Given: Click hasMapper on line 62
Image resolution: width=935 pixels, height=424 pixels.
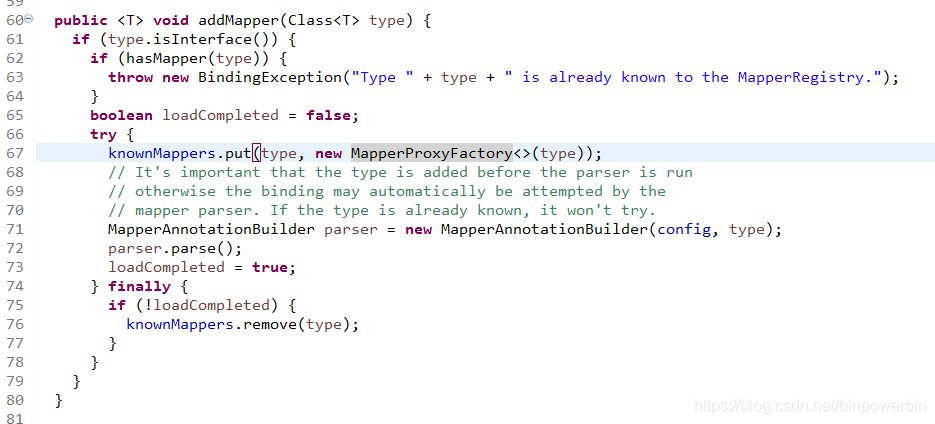Looking at the screenshot, I should click(x=167, y=58).
